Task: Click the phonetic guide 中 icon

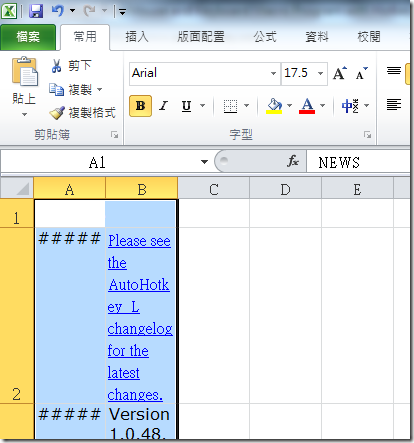Action: point(350,106)
